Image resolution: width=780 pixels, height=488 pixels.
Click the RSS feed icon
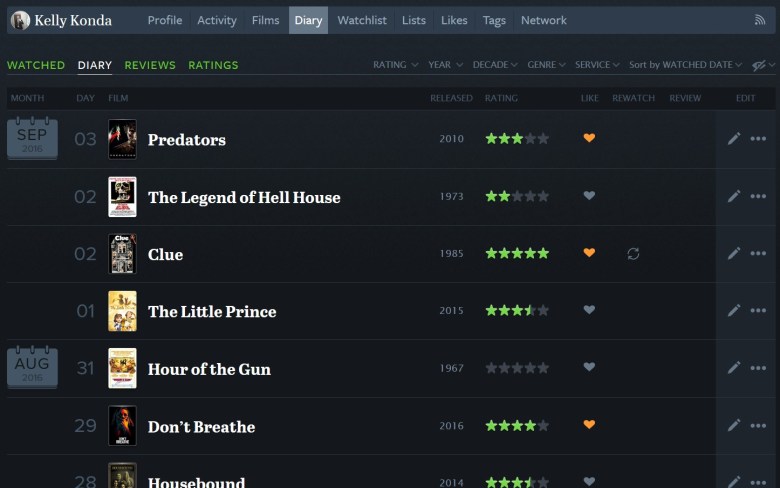click(759, 20)
